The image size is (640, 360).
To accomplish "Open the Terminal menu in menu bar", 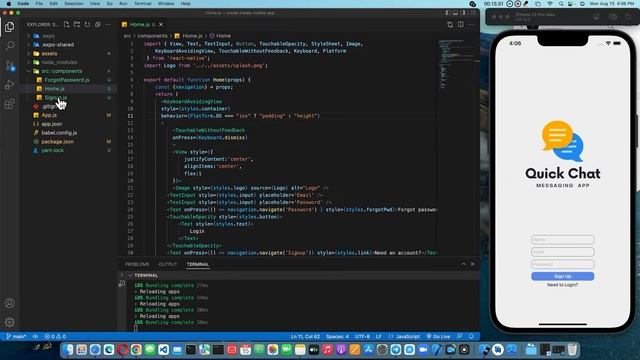I will point(142,4).
